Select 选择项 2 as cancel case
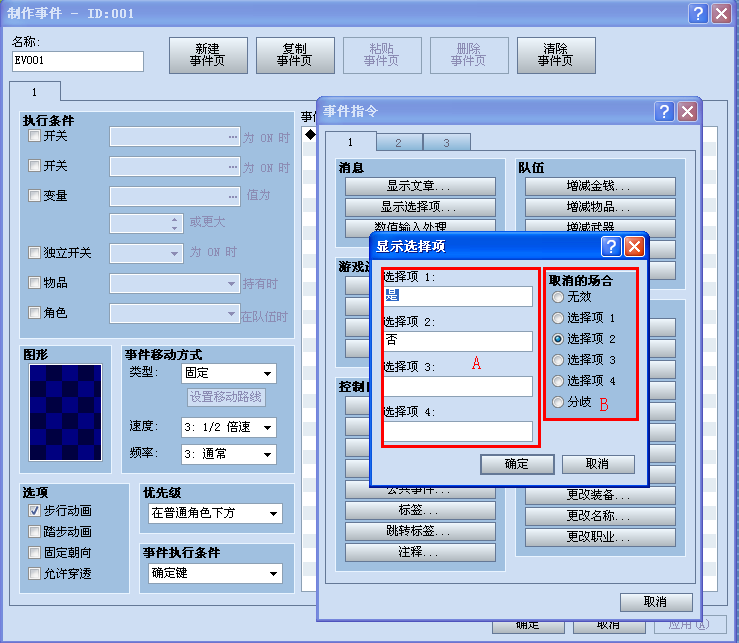Image resolution: width=739 pixels, height=643 pixels. [x=558, y=339]
